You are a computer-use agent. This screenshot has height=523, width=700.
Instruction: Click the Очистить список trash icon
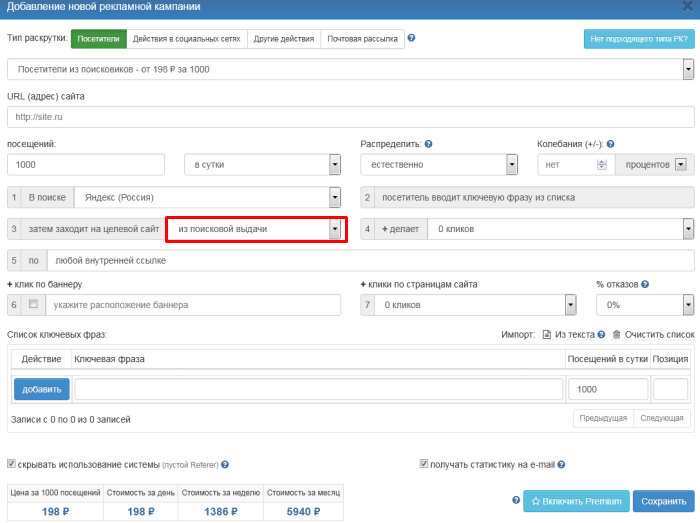point(617,334)
